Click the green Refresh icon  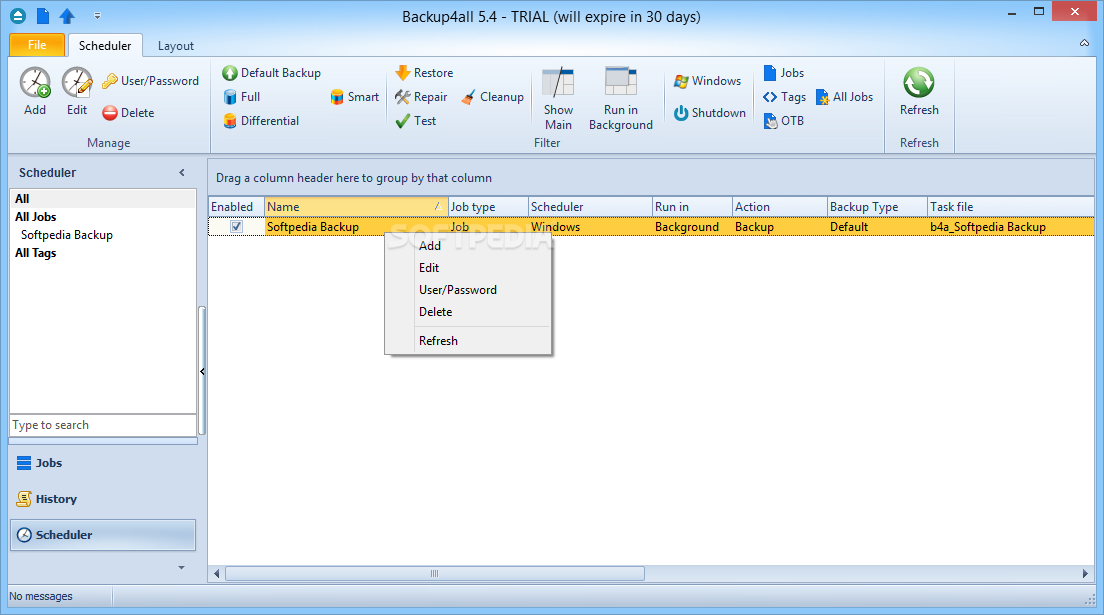point(919,83)
